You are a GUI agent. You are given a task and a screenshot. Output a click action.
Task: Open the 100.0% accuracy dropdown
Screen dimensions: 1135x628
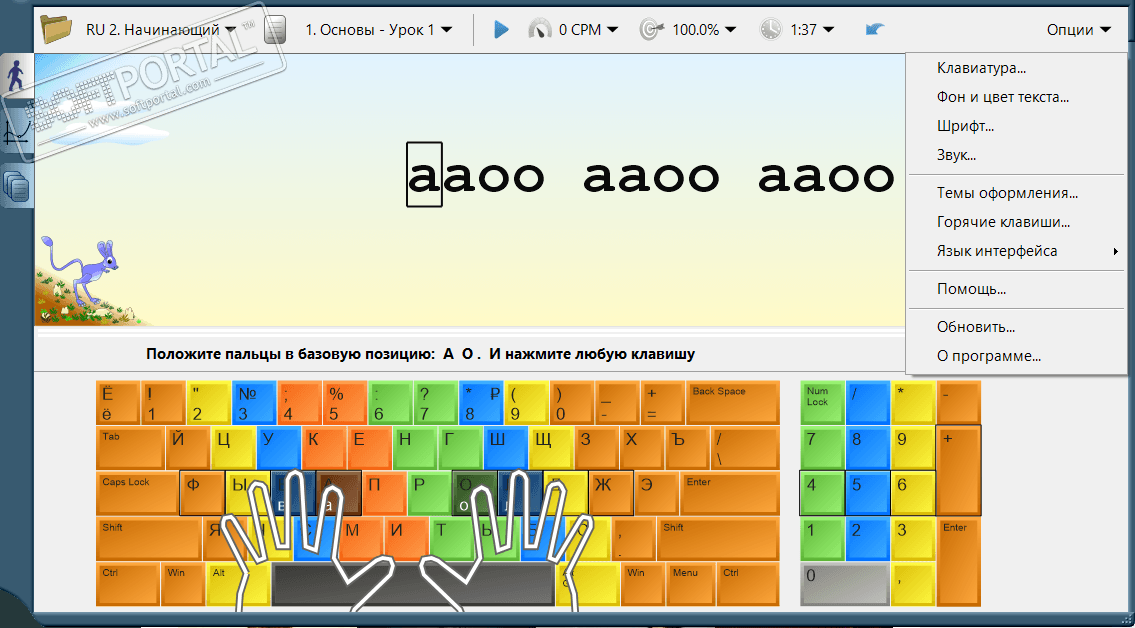(704, 30)
